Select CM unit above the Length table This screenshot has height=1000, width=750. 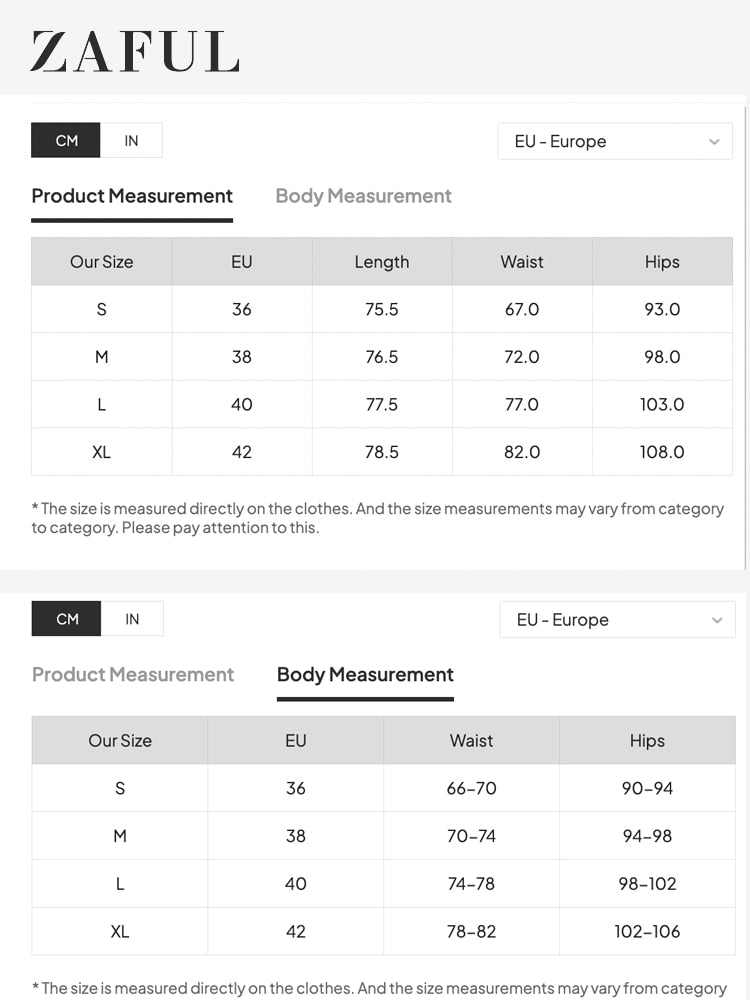pyautogui.click(x=66, y=141)
